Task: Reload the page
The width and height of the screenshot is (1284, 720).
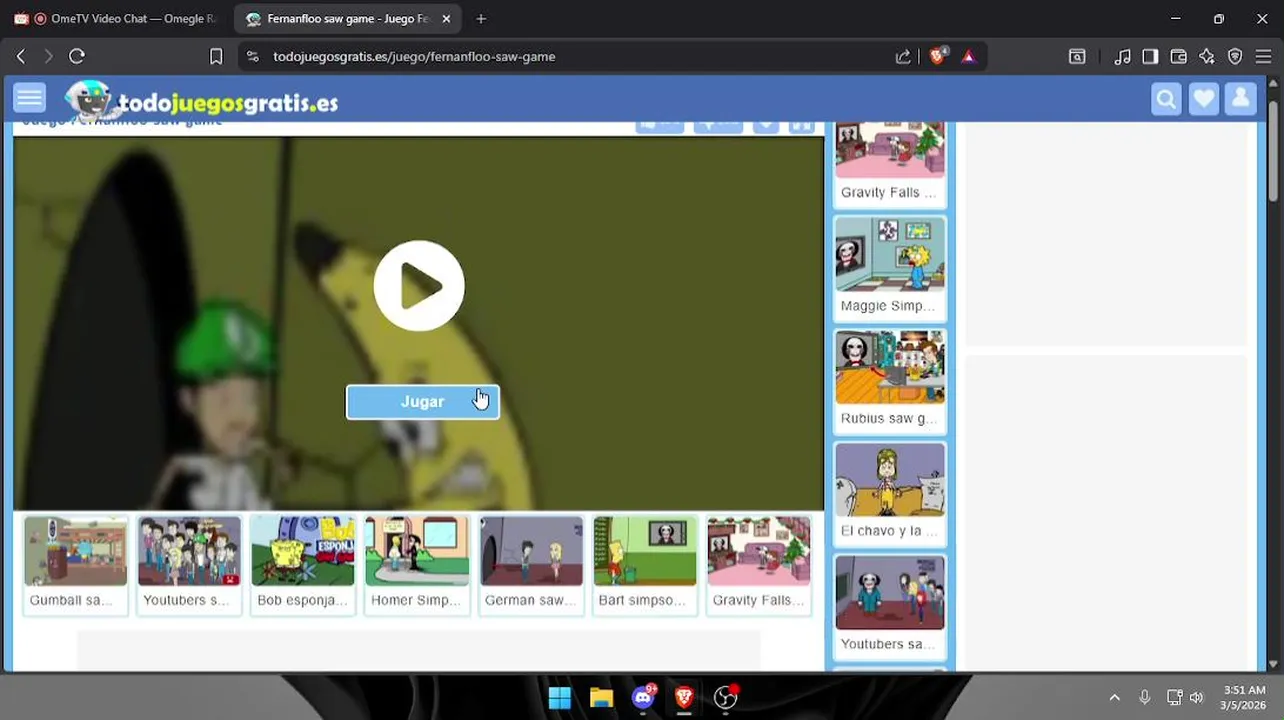Action: 77,57
